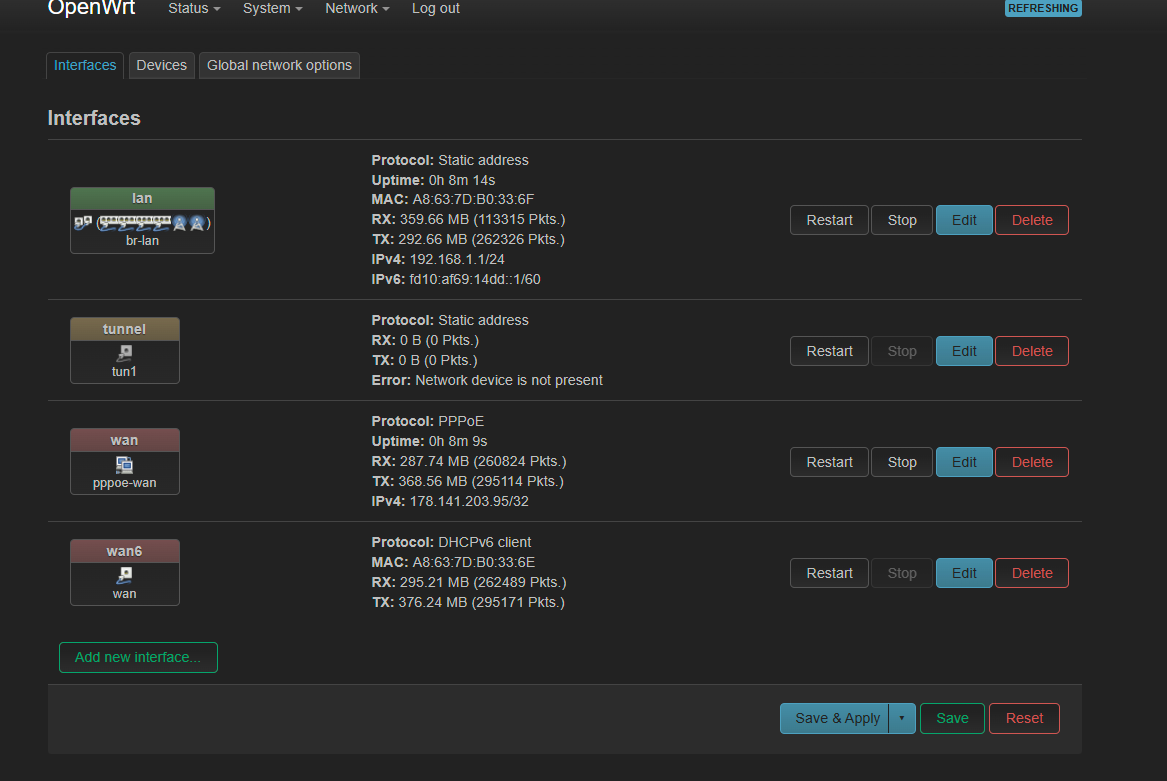Viewport: 1167px width, 781px height.
Task: Click the Save & Apply button
Action: [834, 718]
